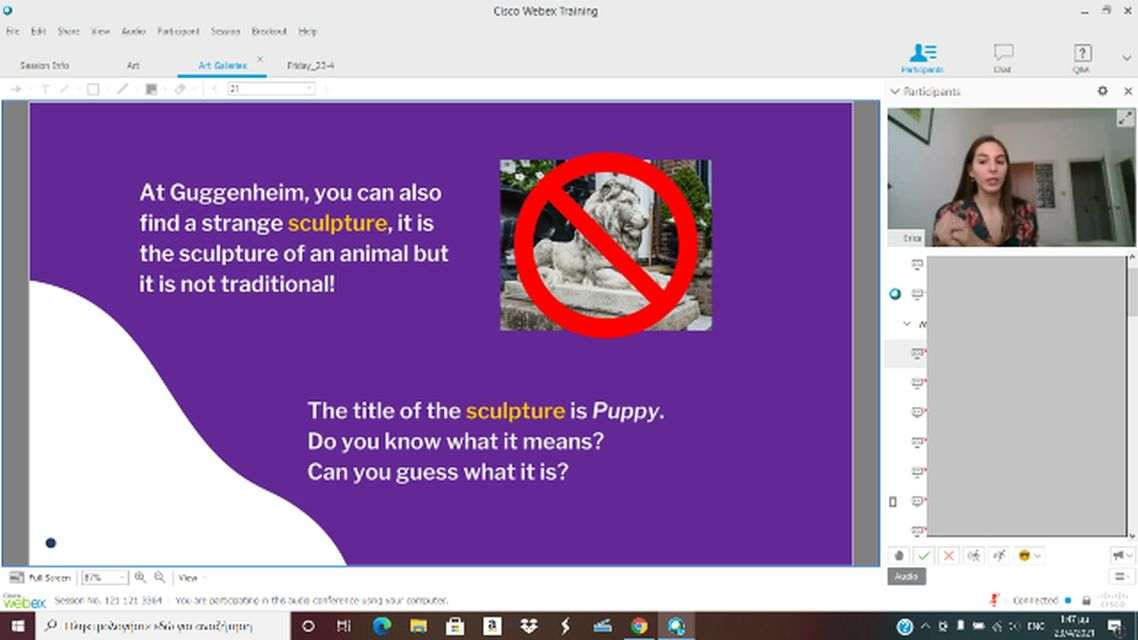Screen dimensions: 1138x640
Task: Open the Breakout menu
Action: pyautogui.click(x=269, y=31)
